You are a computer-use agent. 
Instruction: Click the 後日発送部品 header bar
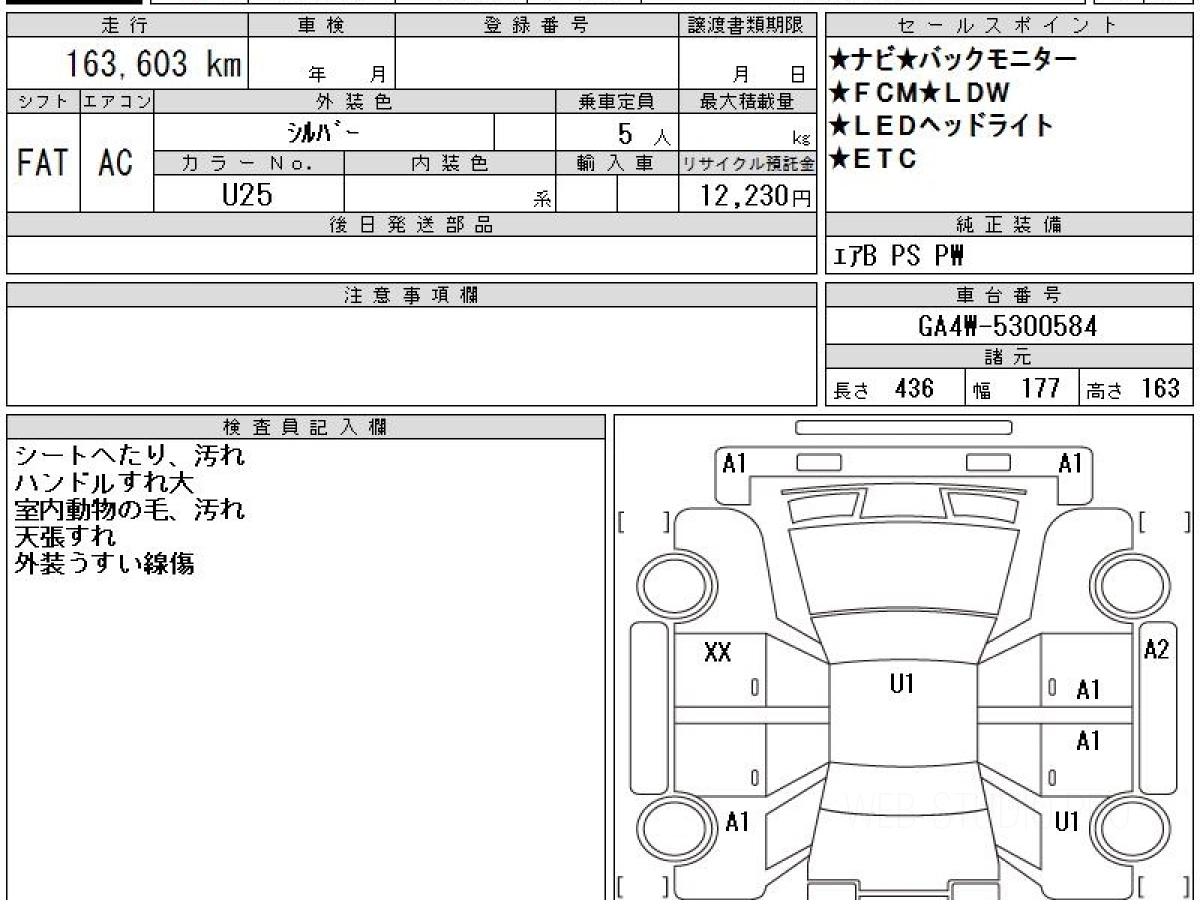tap(412, 225)
